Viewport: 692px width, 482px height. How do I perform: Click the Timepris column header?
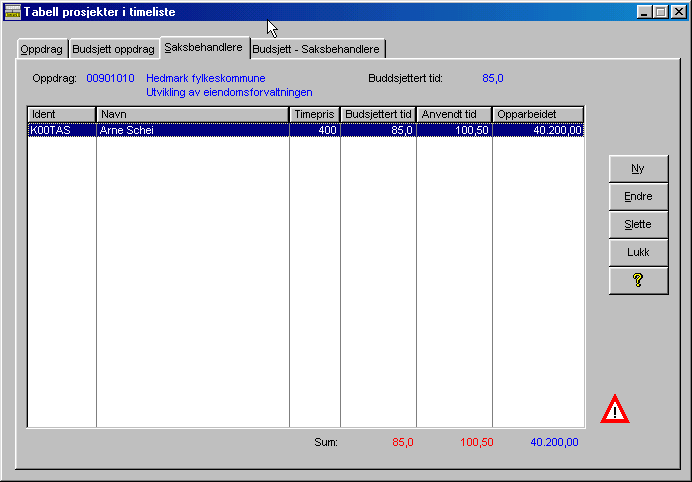314,114
